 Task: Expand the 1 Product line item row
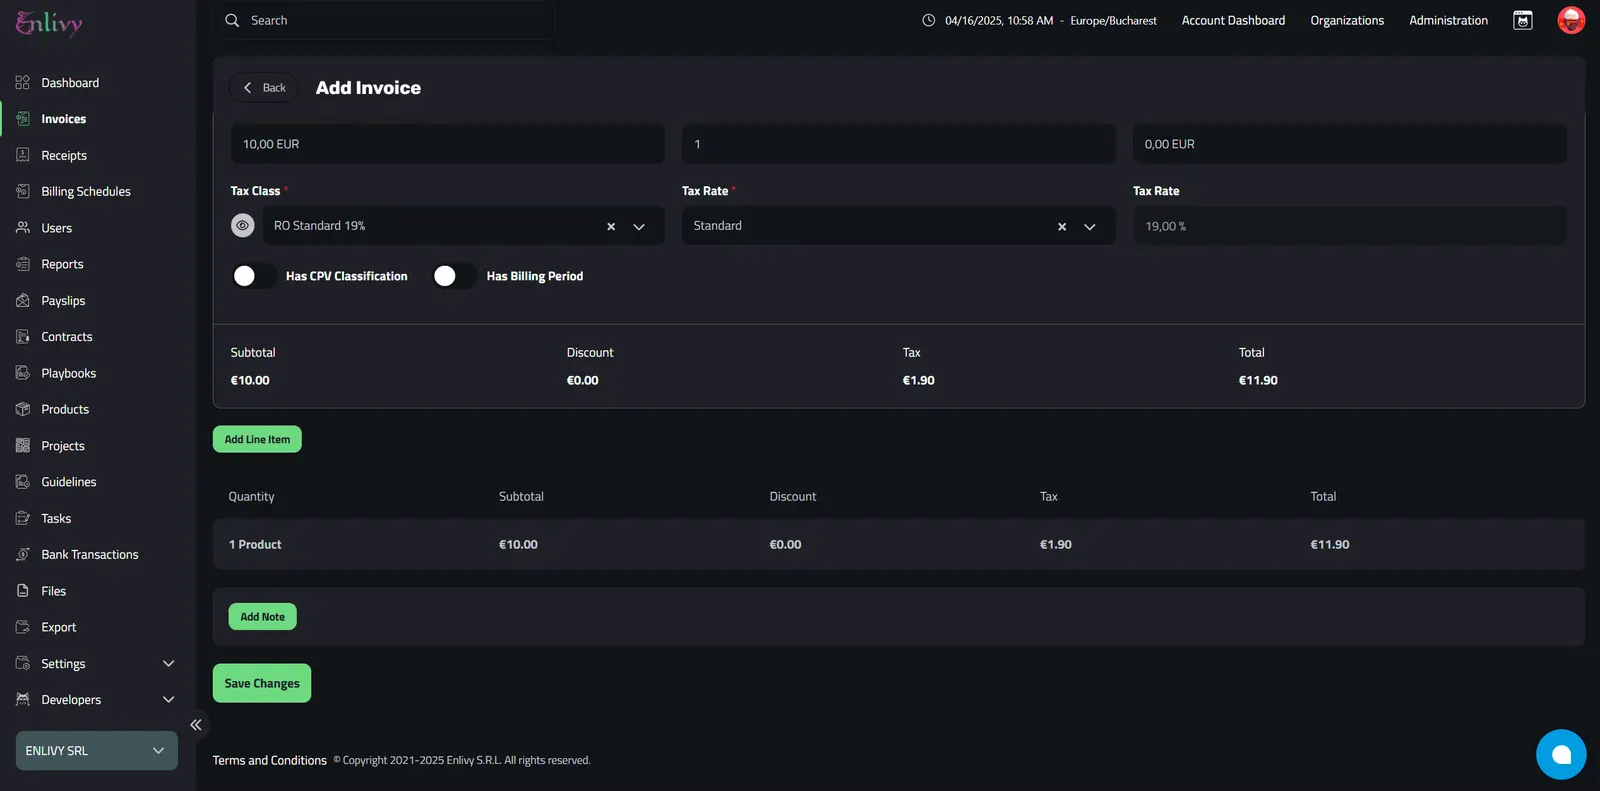[x=899, y=544]
